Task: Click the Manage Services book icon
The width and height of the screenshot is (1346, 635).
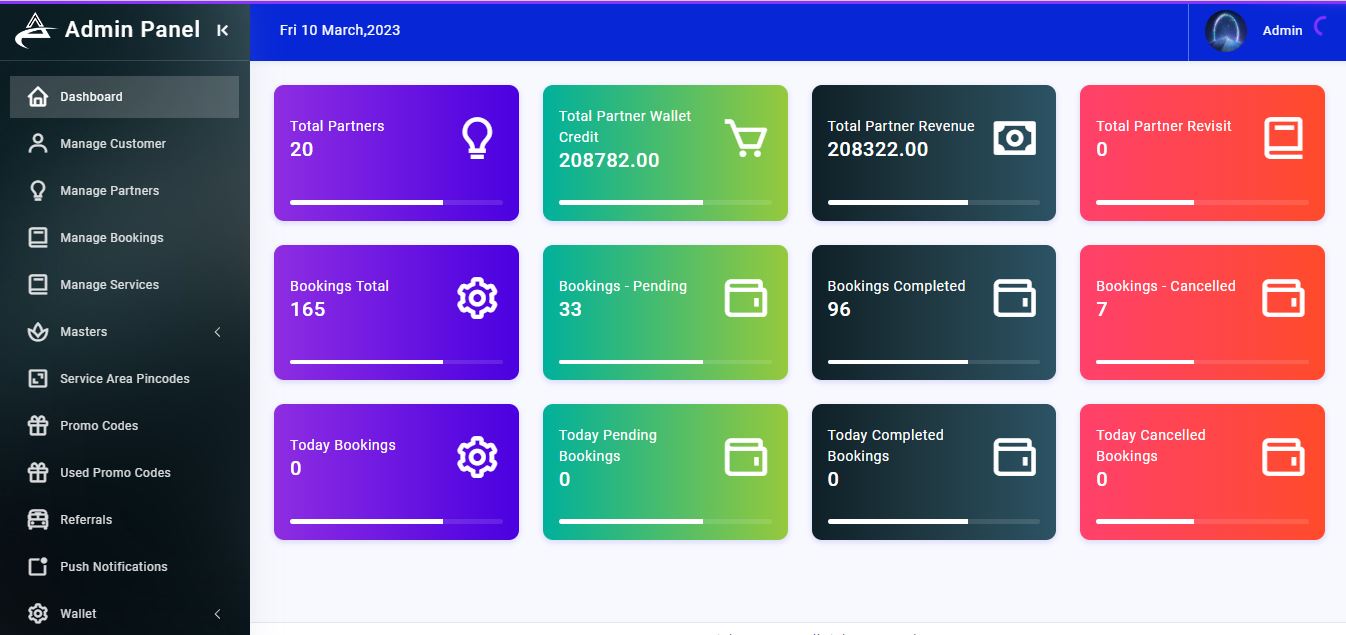Action: pyautogui.click(x=38, y=285)
